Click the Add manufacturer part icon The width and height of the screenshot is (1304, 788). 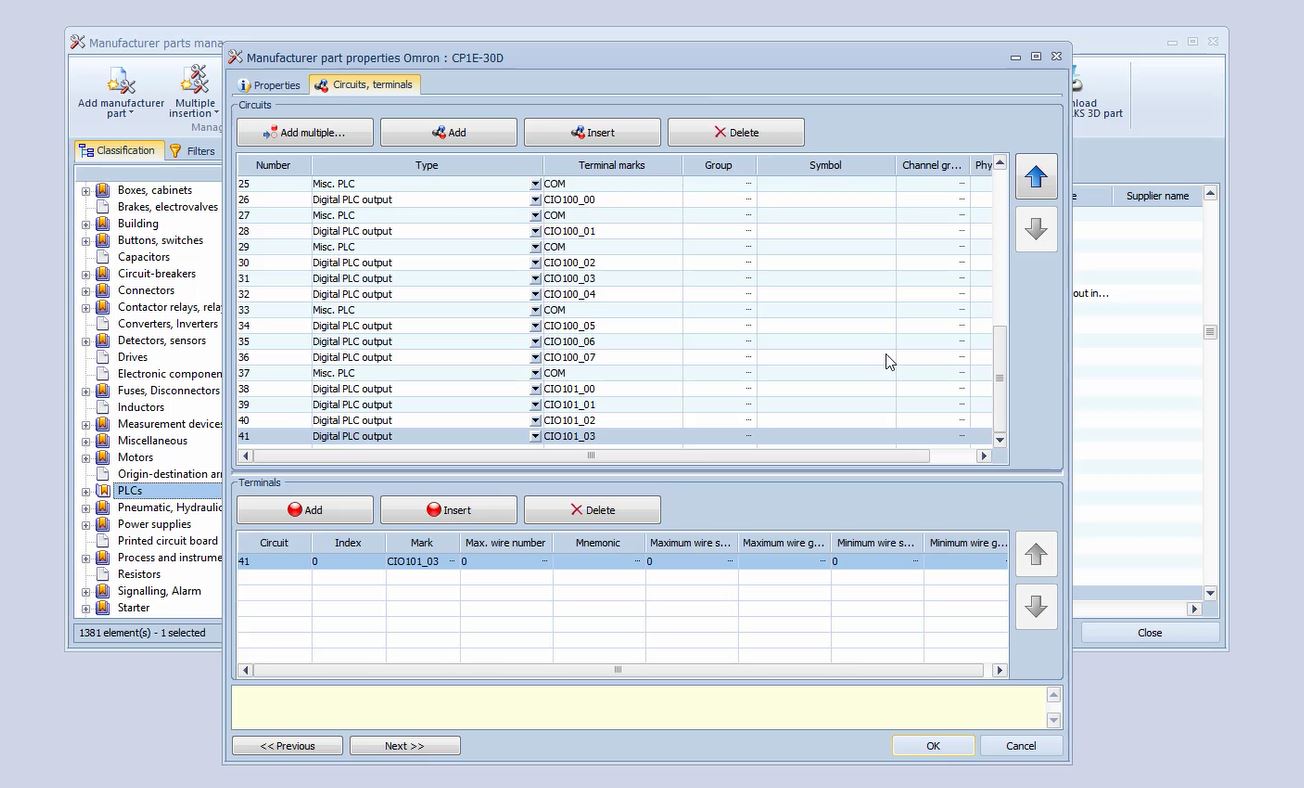click(x=121, y=81)
